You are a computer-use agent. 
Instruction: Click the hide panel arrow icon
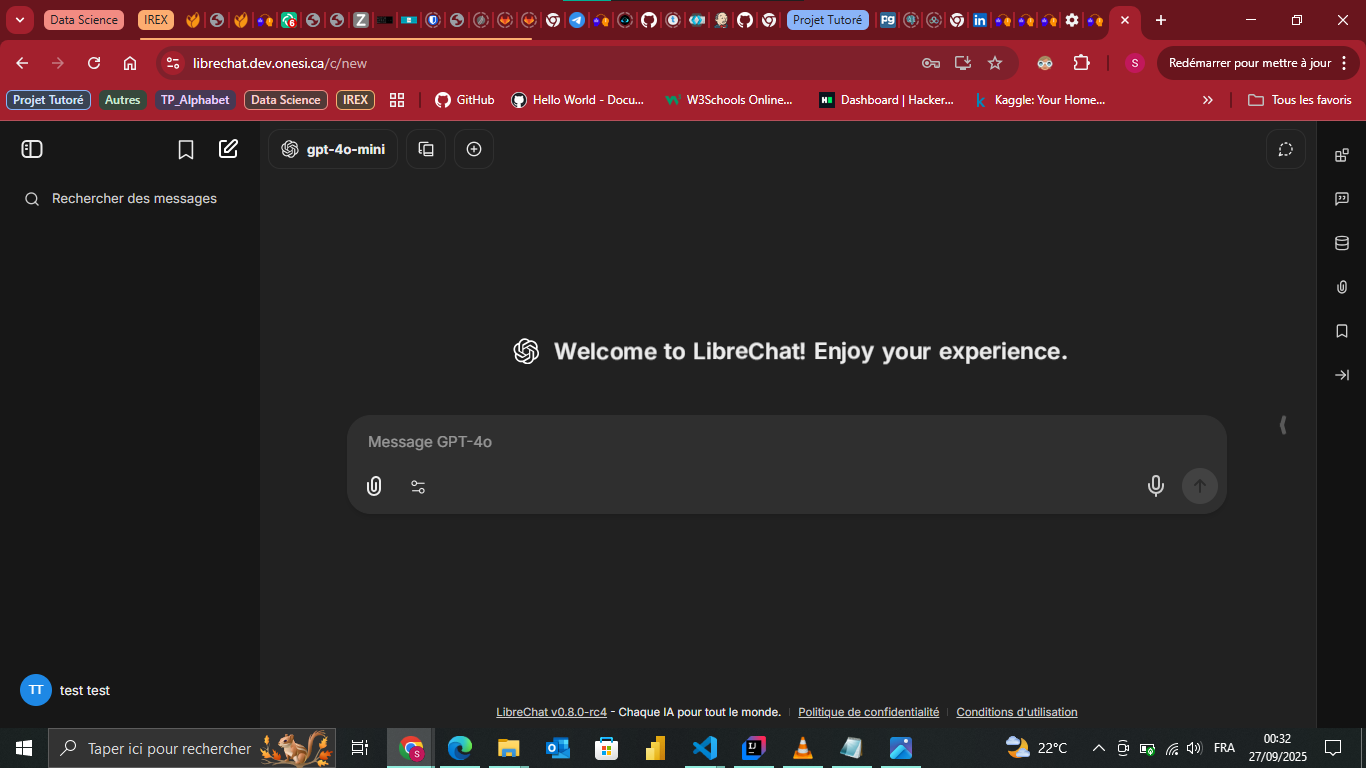(1342, 375)
